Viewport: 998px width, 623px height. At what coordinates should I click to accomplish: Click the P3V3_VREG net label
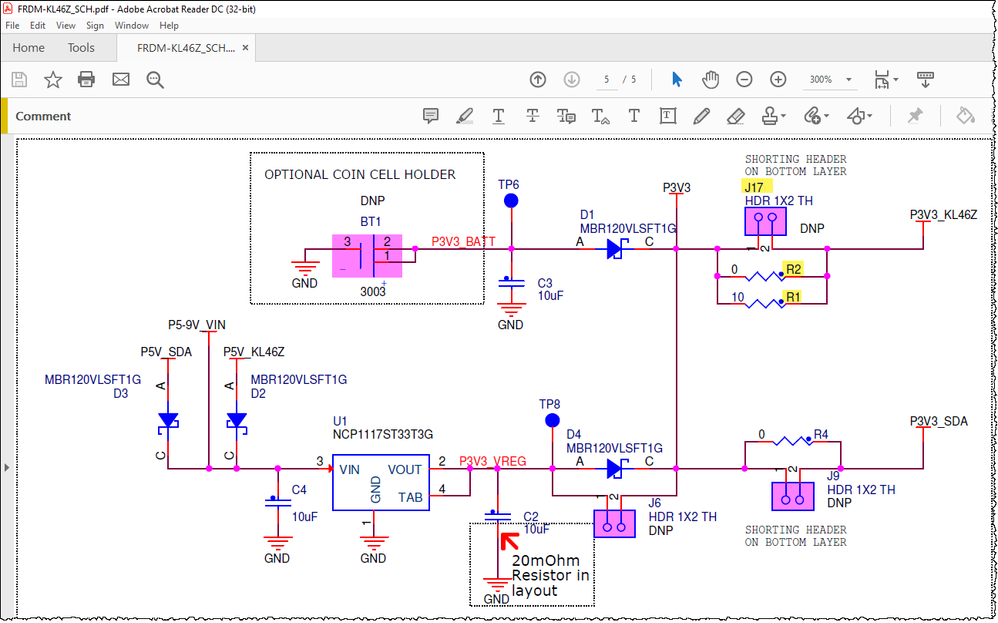pos(493,461)
